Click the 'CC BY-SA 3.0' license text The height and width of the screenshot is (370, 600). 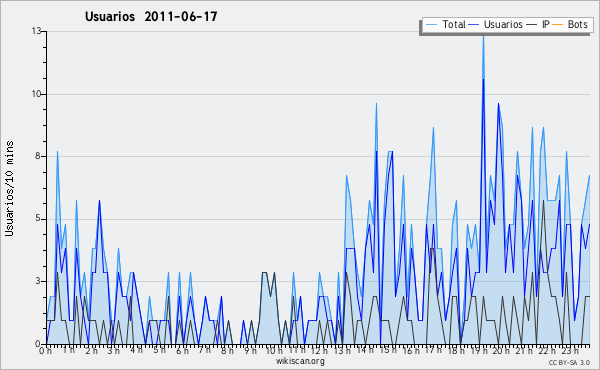(x=569, y=362)
